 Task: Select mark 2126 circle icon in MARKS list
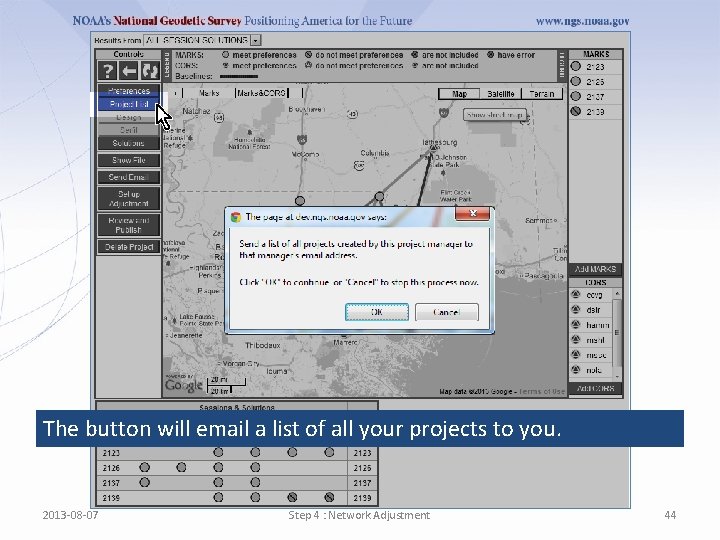click(x=575, y=81)
